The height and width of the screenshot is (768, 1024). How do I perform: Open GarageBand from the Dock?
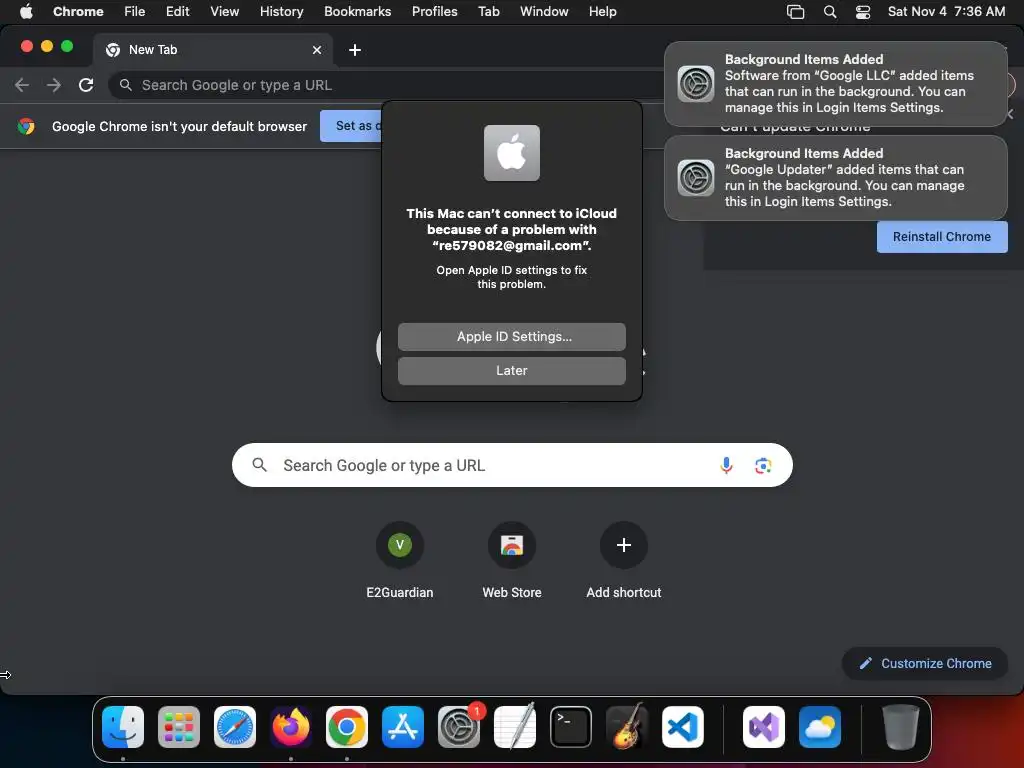click(627, 727)
